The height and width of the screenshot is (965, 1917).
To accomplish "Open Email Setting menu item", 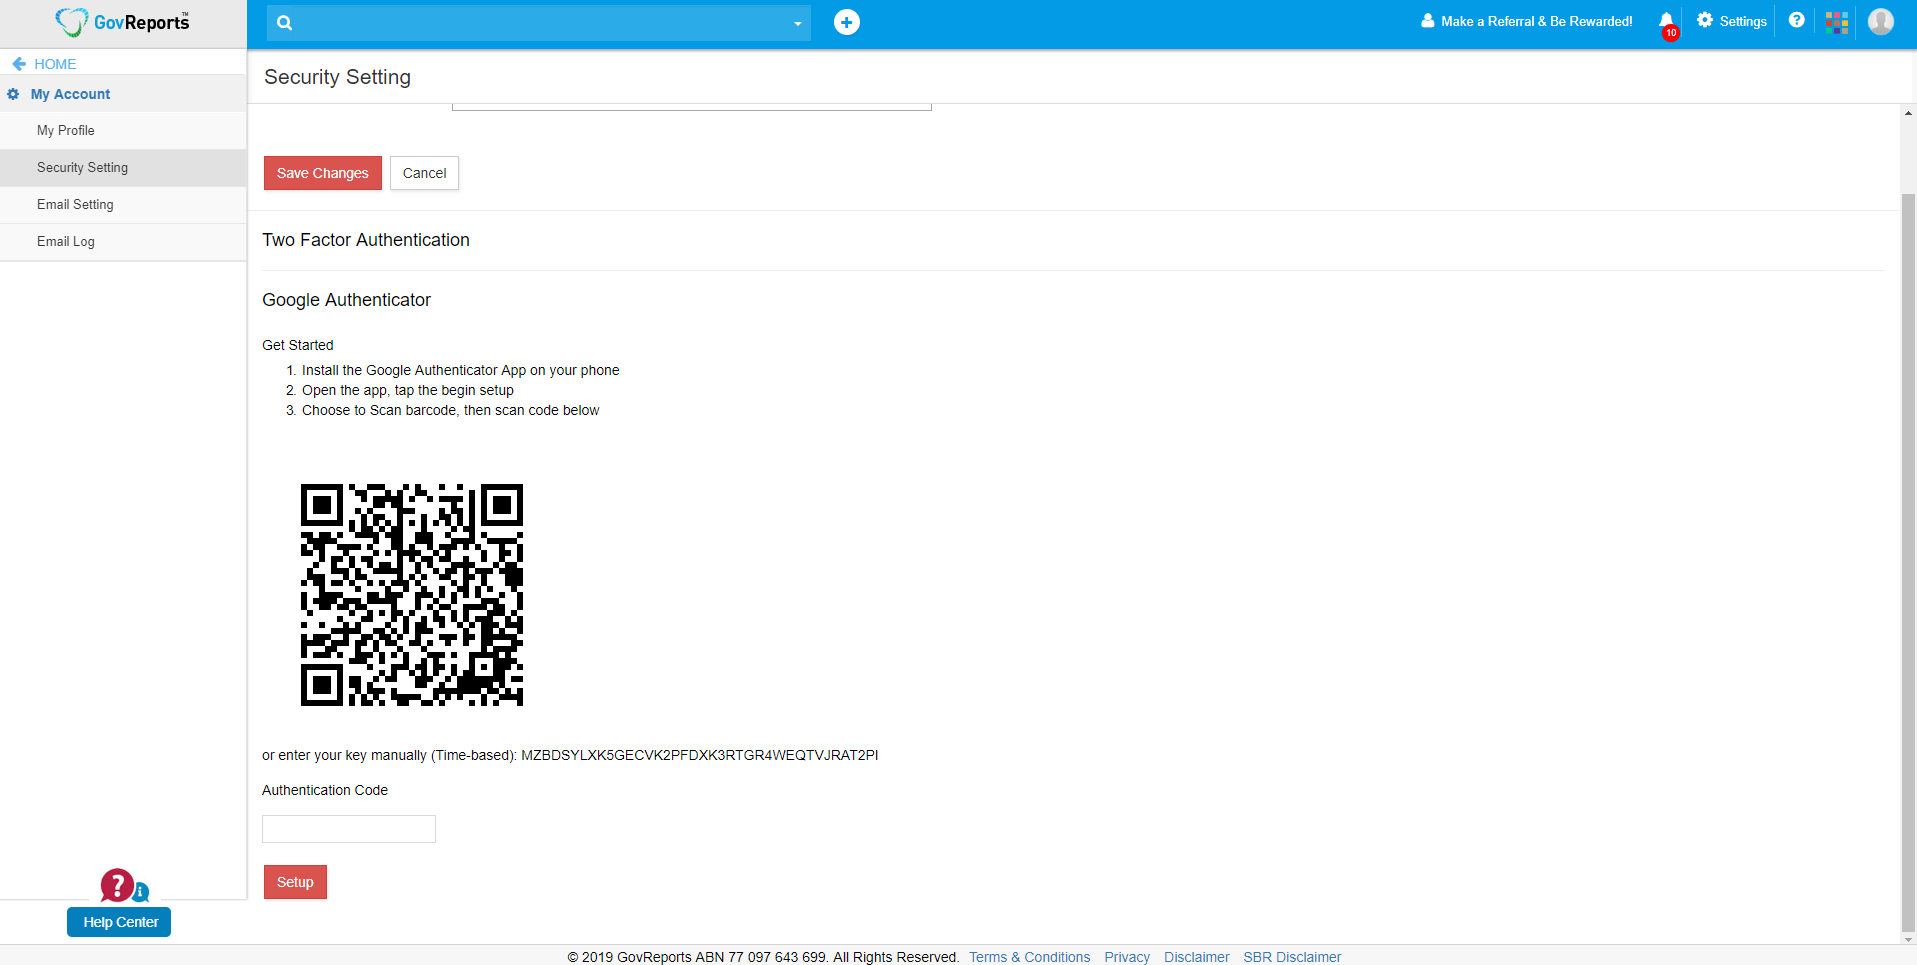I will click(123, 205).
